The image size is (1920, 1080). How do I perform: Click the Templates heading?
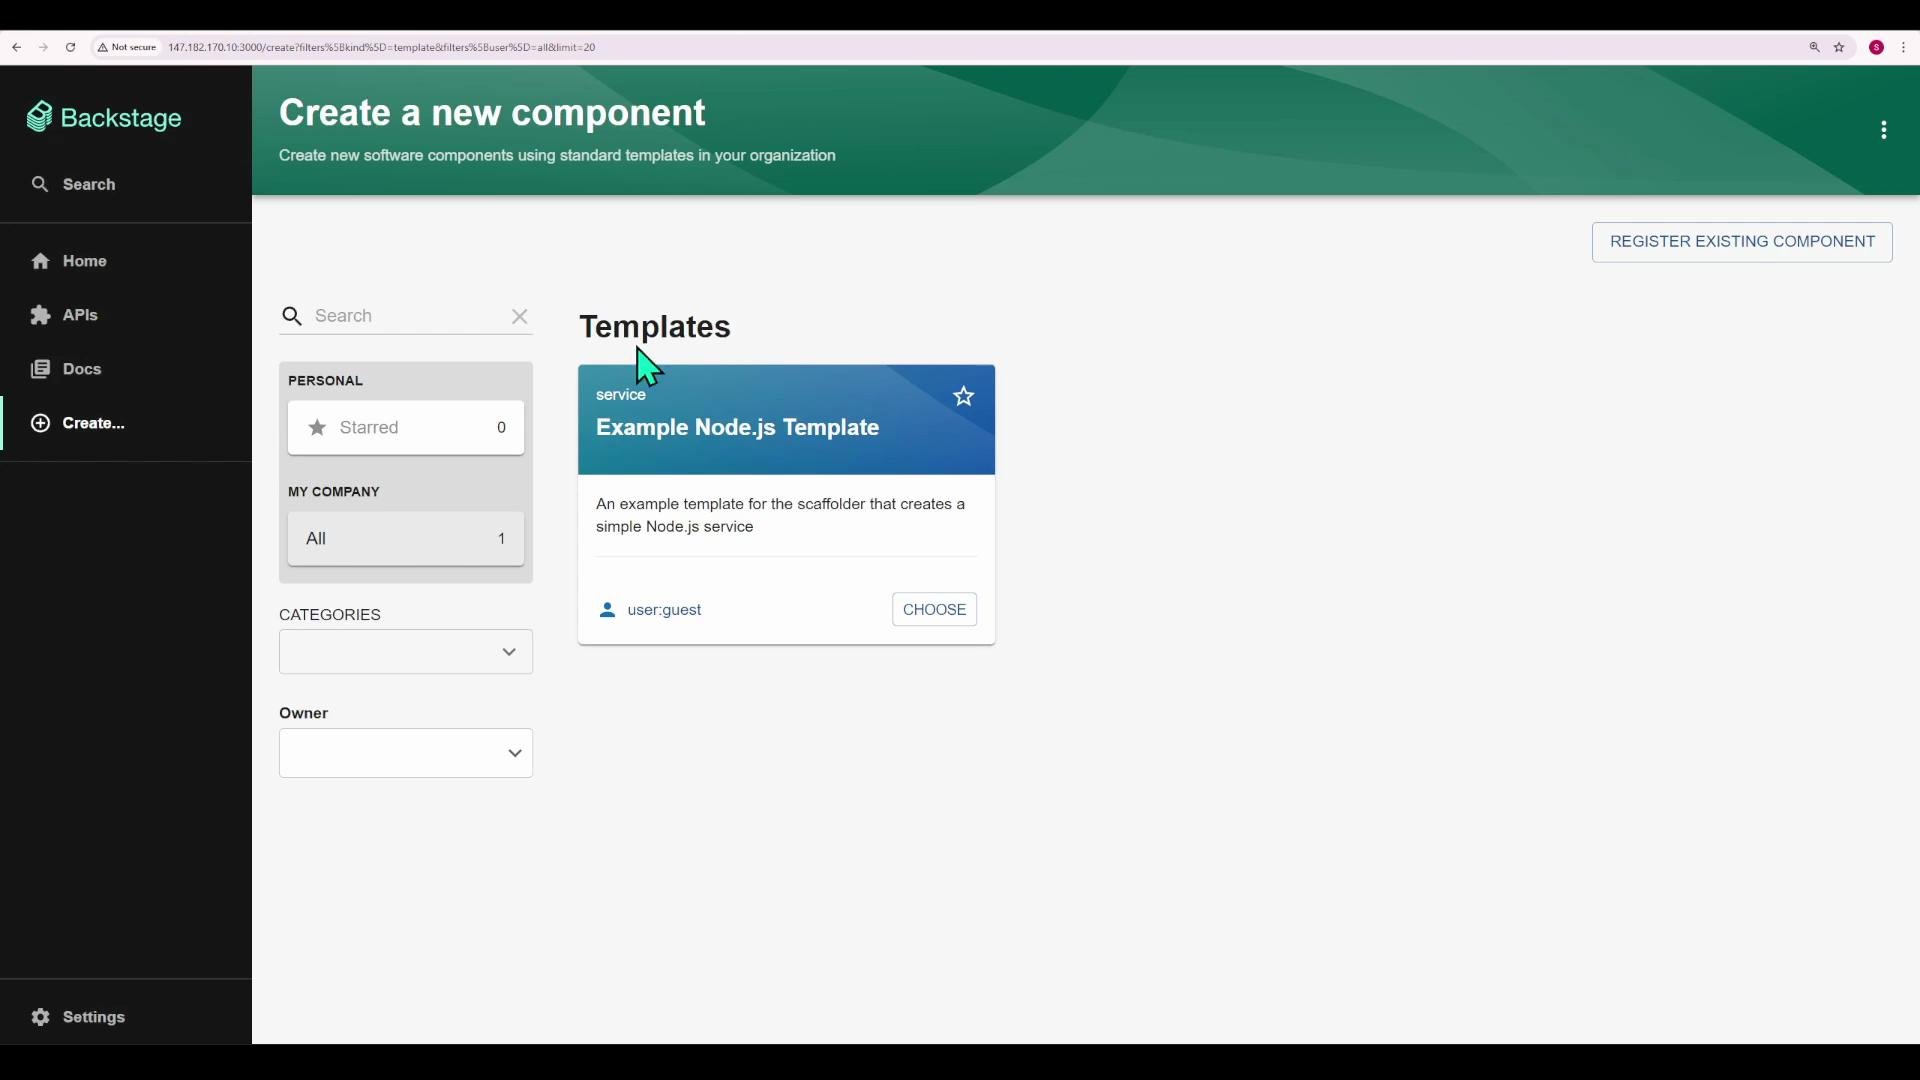point(655,327)
